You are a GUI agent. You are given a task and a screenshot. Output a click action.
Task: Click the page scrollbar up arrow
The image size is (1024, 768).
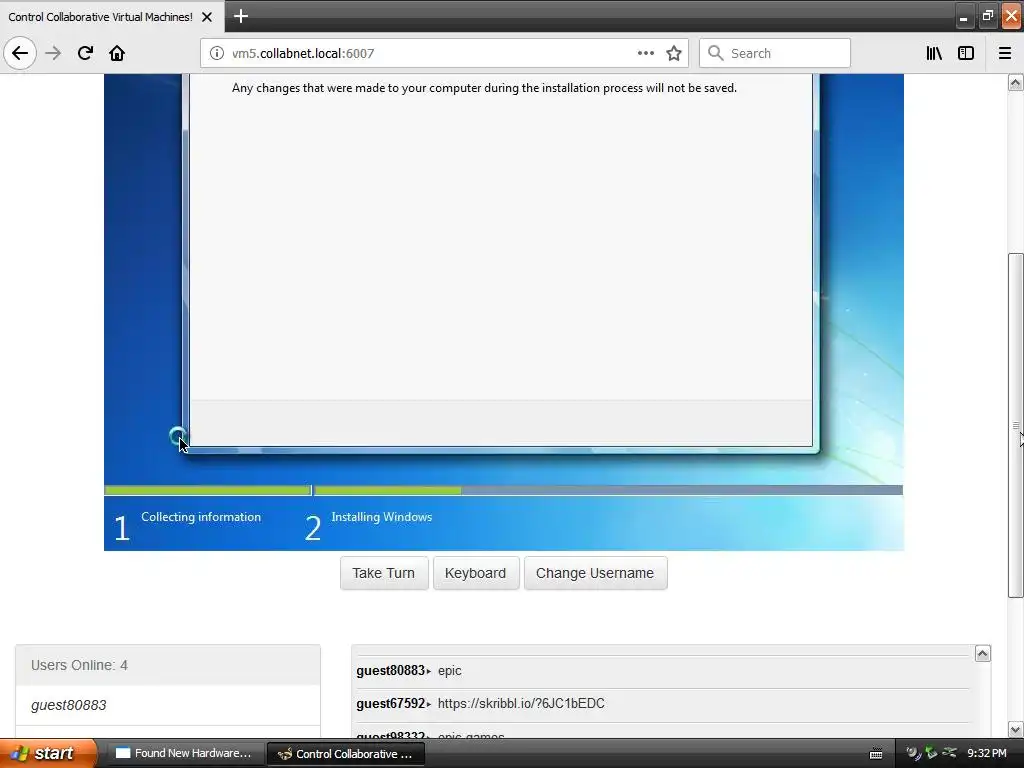[1015, 82]
